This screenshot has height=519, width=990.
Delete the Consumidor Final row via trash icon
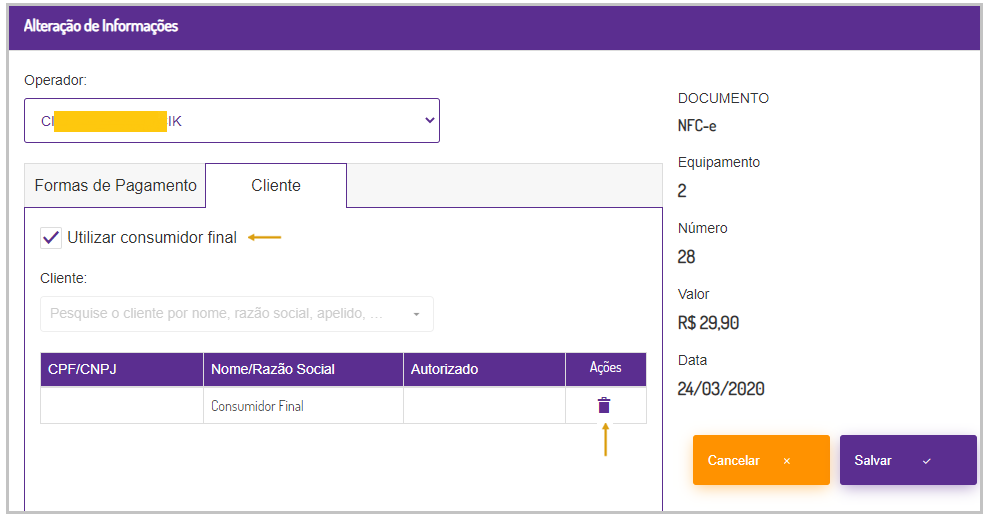604,405
